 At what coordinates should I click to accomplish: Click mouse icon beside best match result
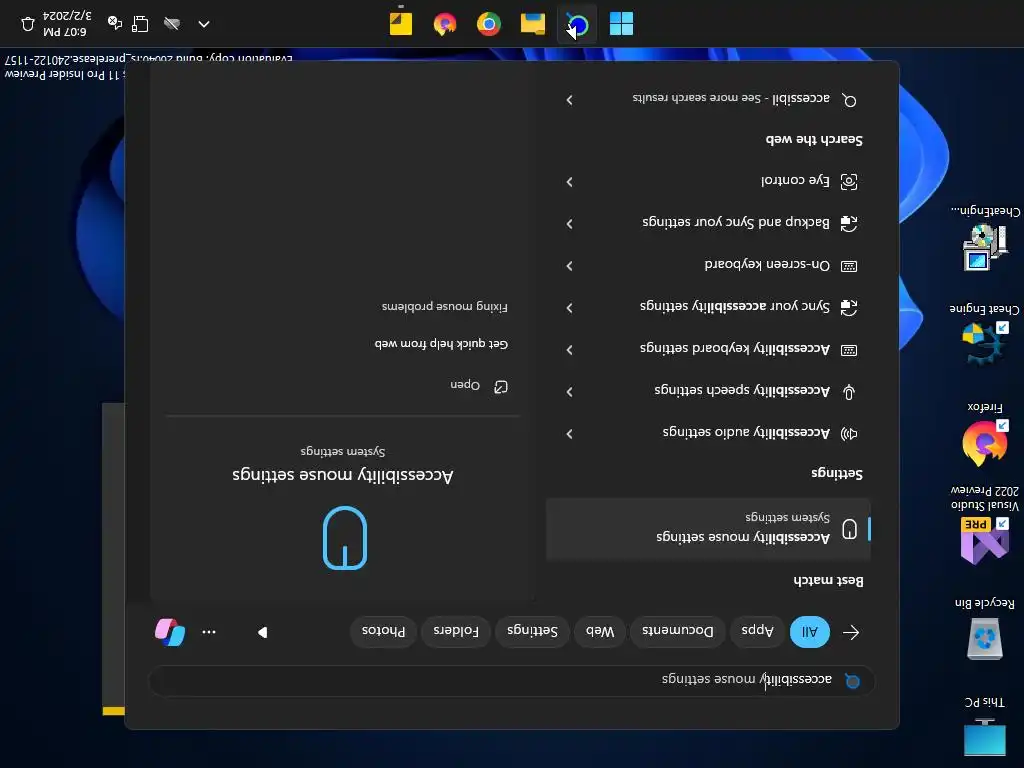click(x=849, y=529)
